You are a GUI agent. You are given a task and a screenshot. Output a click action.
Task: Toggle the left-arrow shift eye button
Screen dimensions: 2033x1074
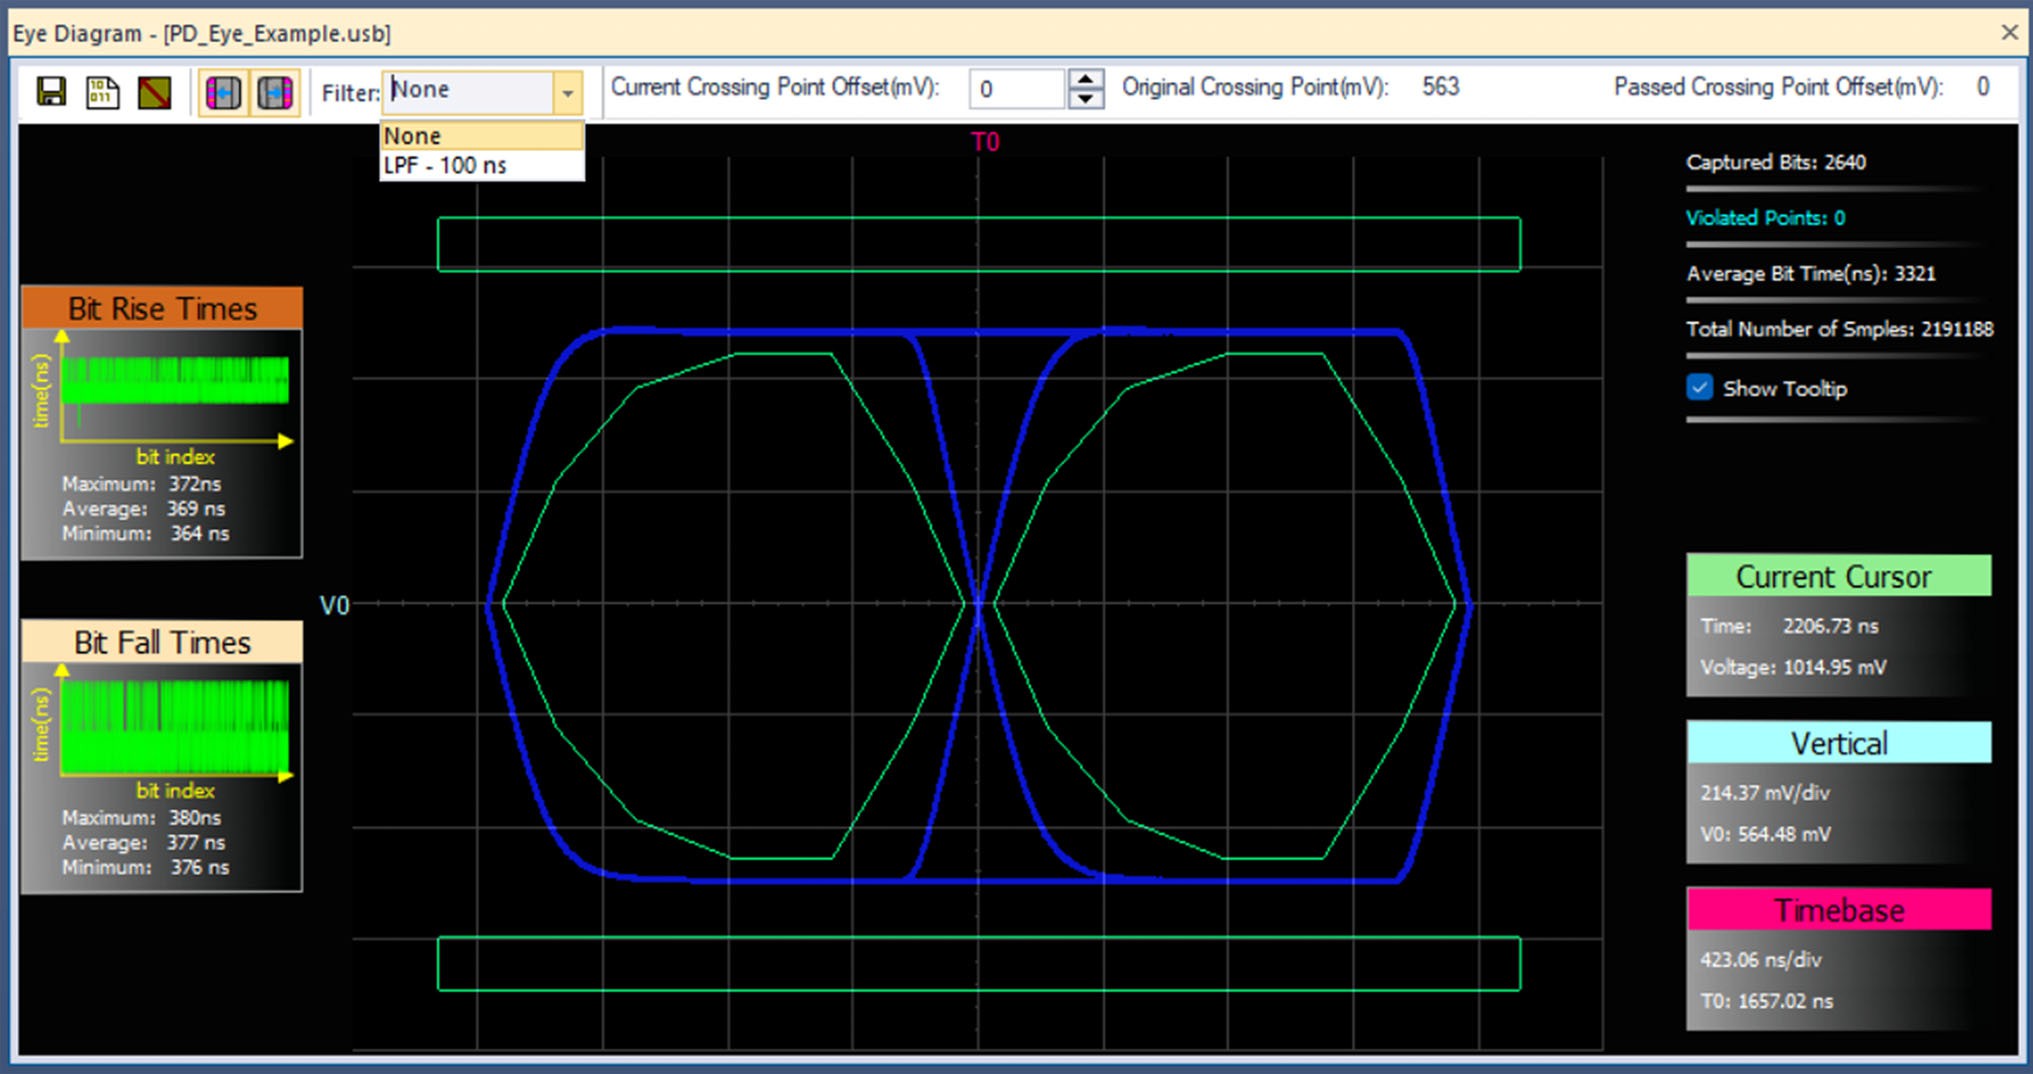[x=223, y=93]
